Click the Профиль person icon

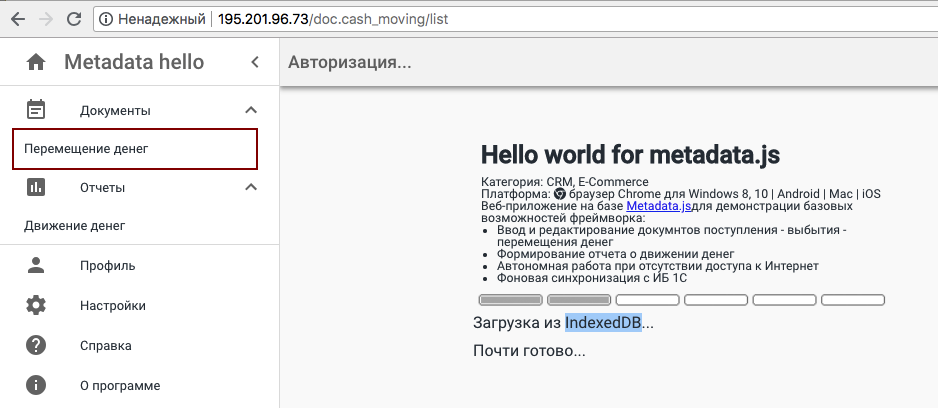pyautogui.click(x=36, y=265)
